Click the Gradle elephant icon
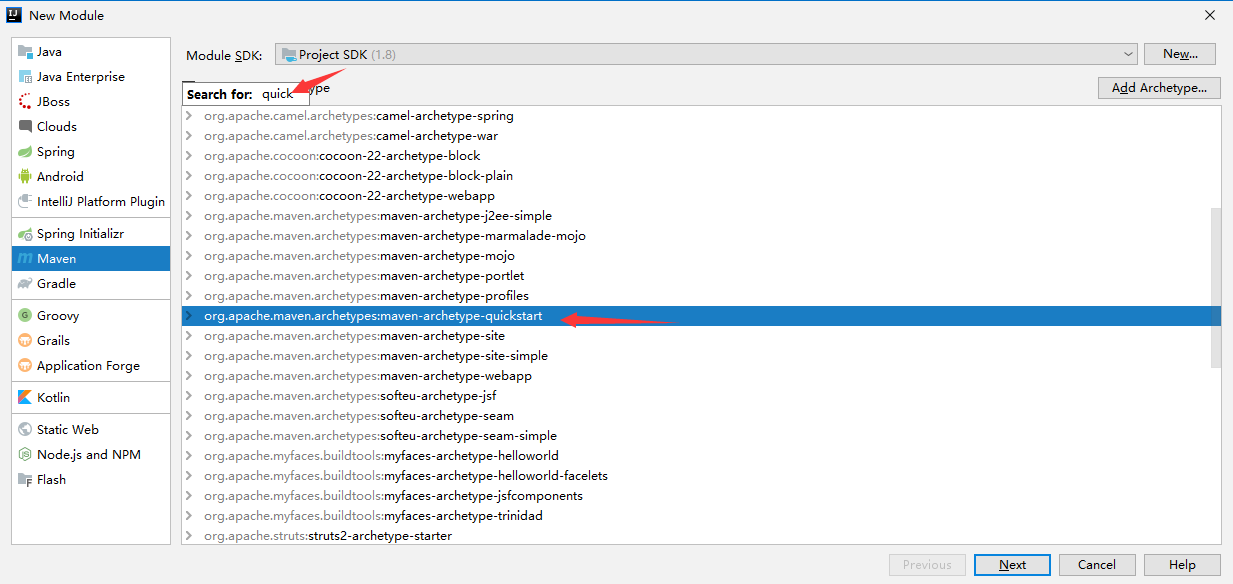The height and width of the screenshot is (584, 1233). tap(25, 284)
